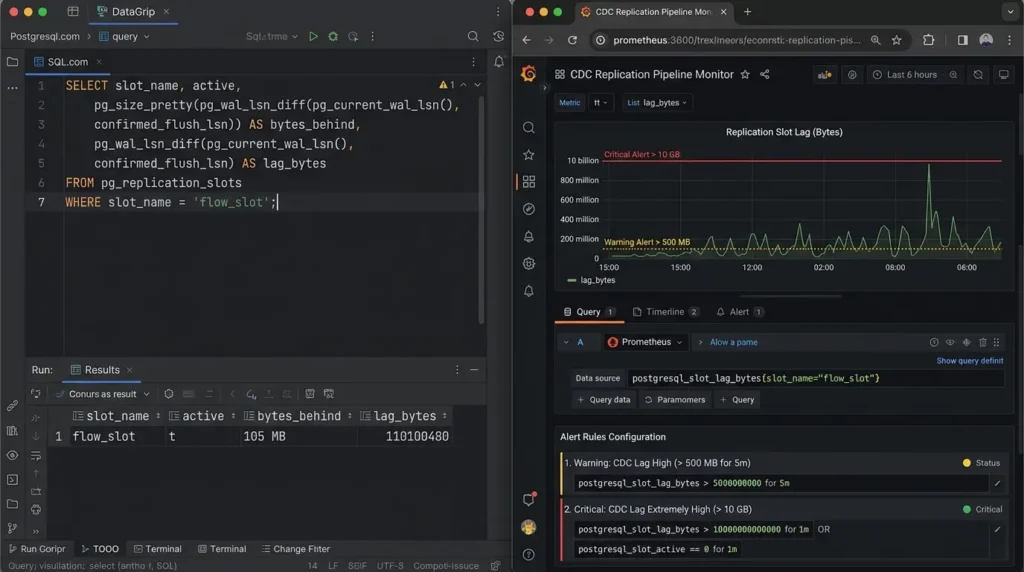This screenshot has width=1024, height=572.
Task: Open DataGrip search magnifier
Action: 473,37
